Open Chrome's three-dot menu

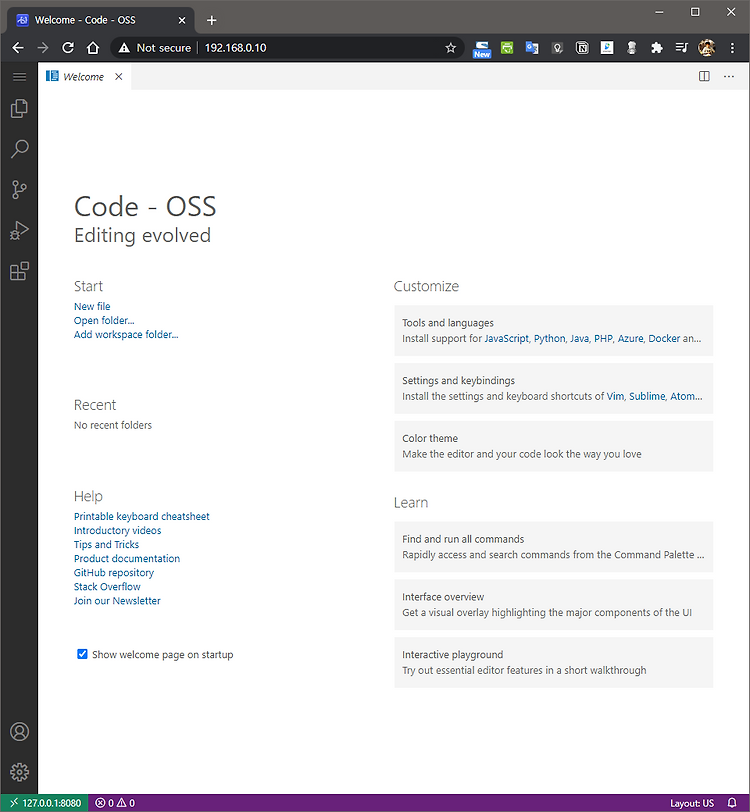732,48
